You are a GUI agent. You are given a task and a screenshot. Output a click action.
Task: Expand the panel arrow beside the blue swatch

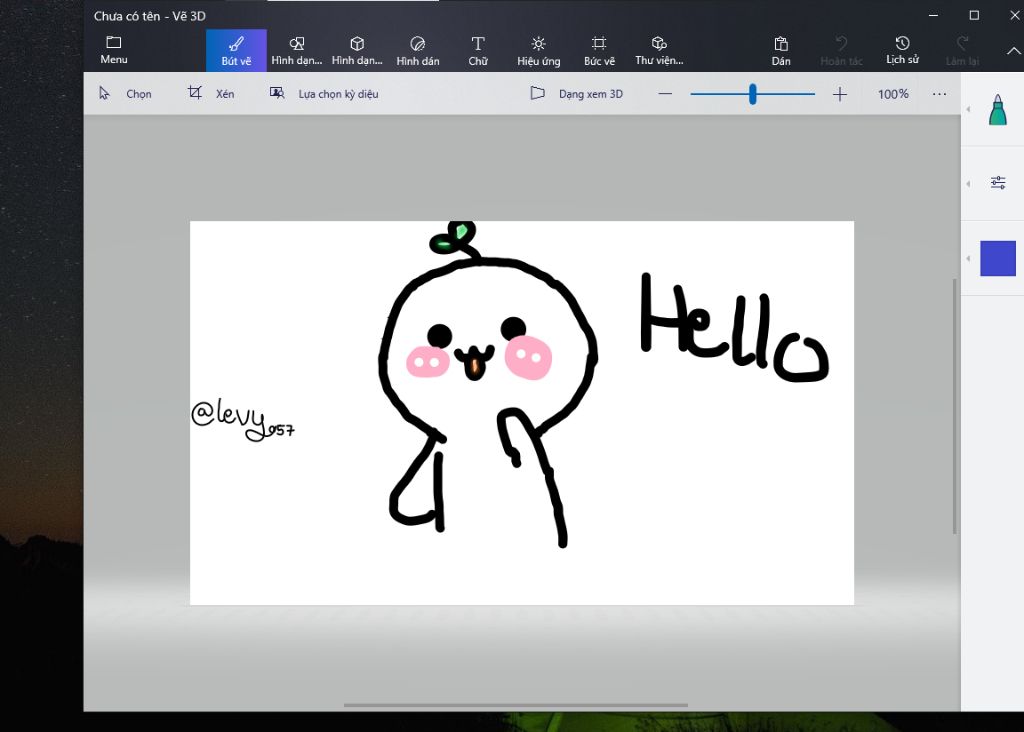click(x=968, y=259)
